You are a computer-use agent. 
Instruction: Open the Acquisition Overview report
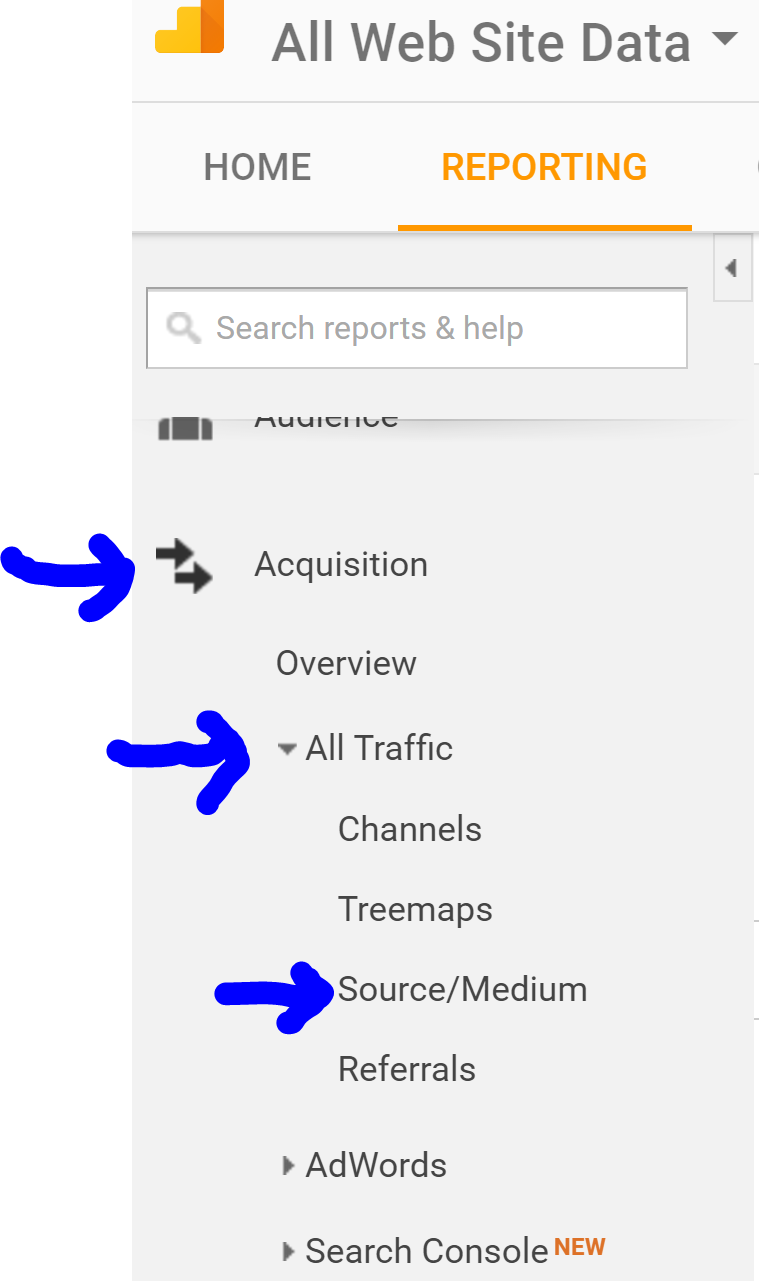click(346, 663)
